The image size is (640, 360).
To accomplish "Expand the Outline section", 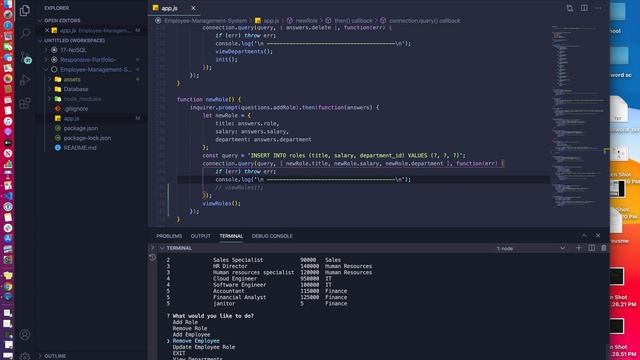I will [55, 356].
